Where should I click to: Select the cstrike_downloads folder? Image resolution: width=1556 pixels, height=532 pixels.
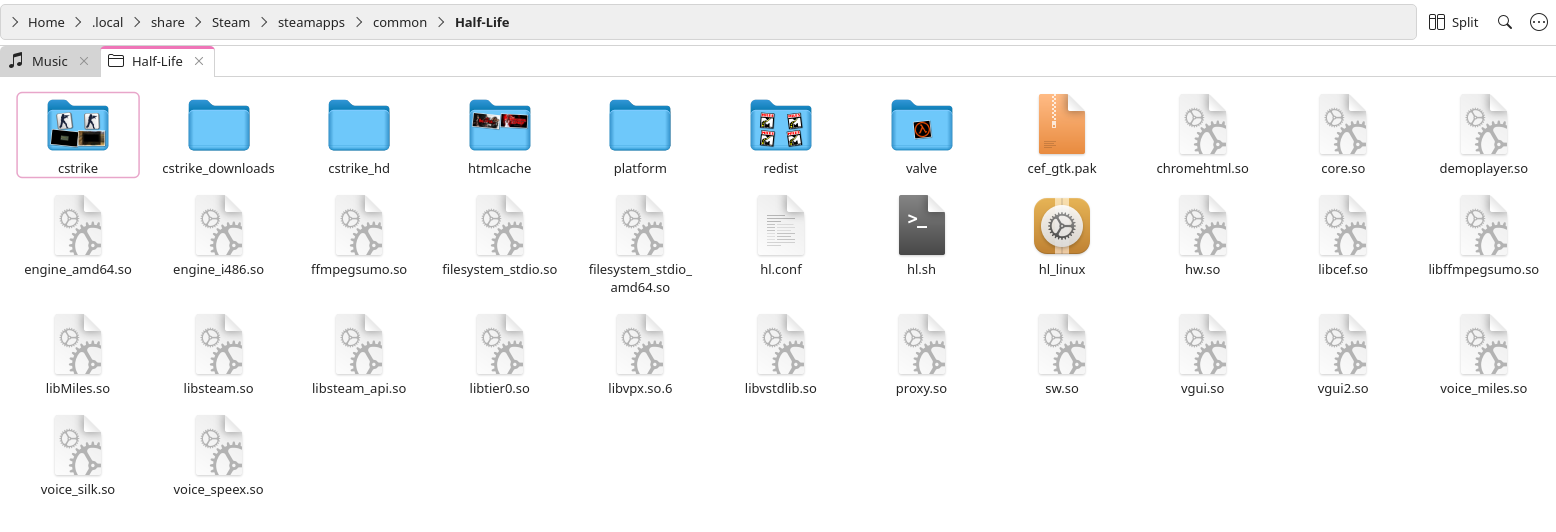(218, 125)
